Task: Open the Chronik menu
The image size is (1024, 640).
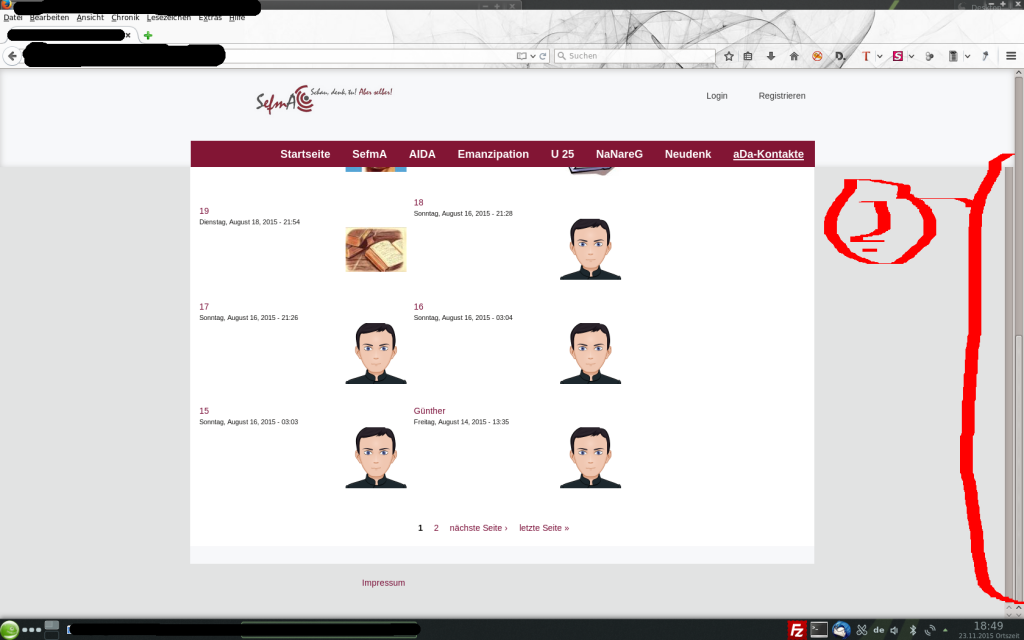Action: tap(125, 18)
